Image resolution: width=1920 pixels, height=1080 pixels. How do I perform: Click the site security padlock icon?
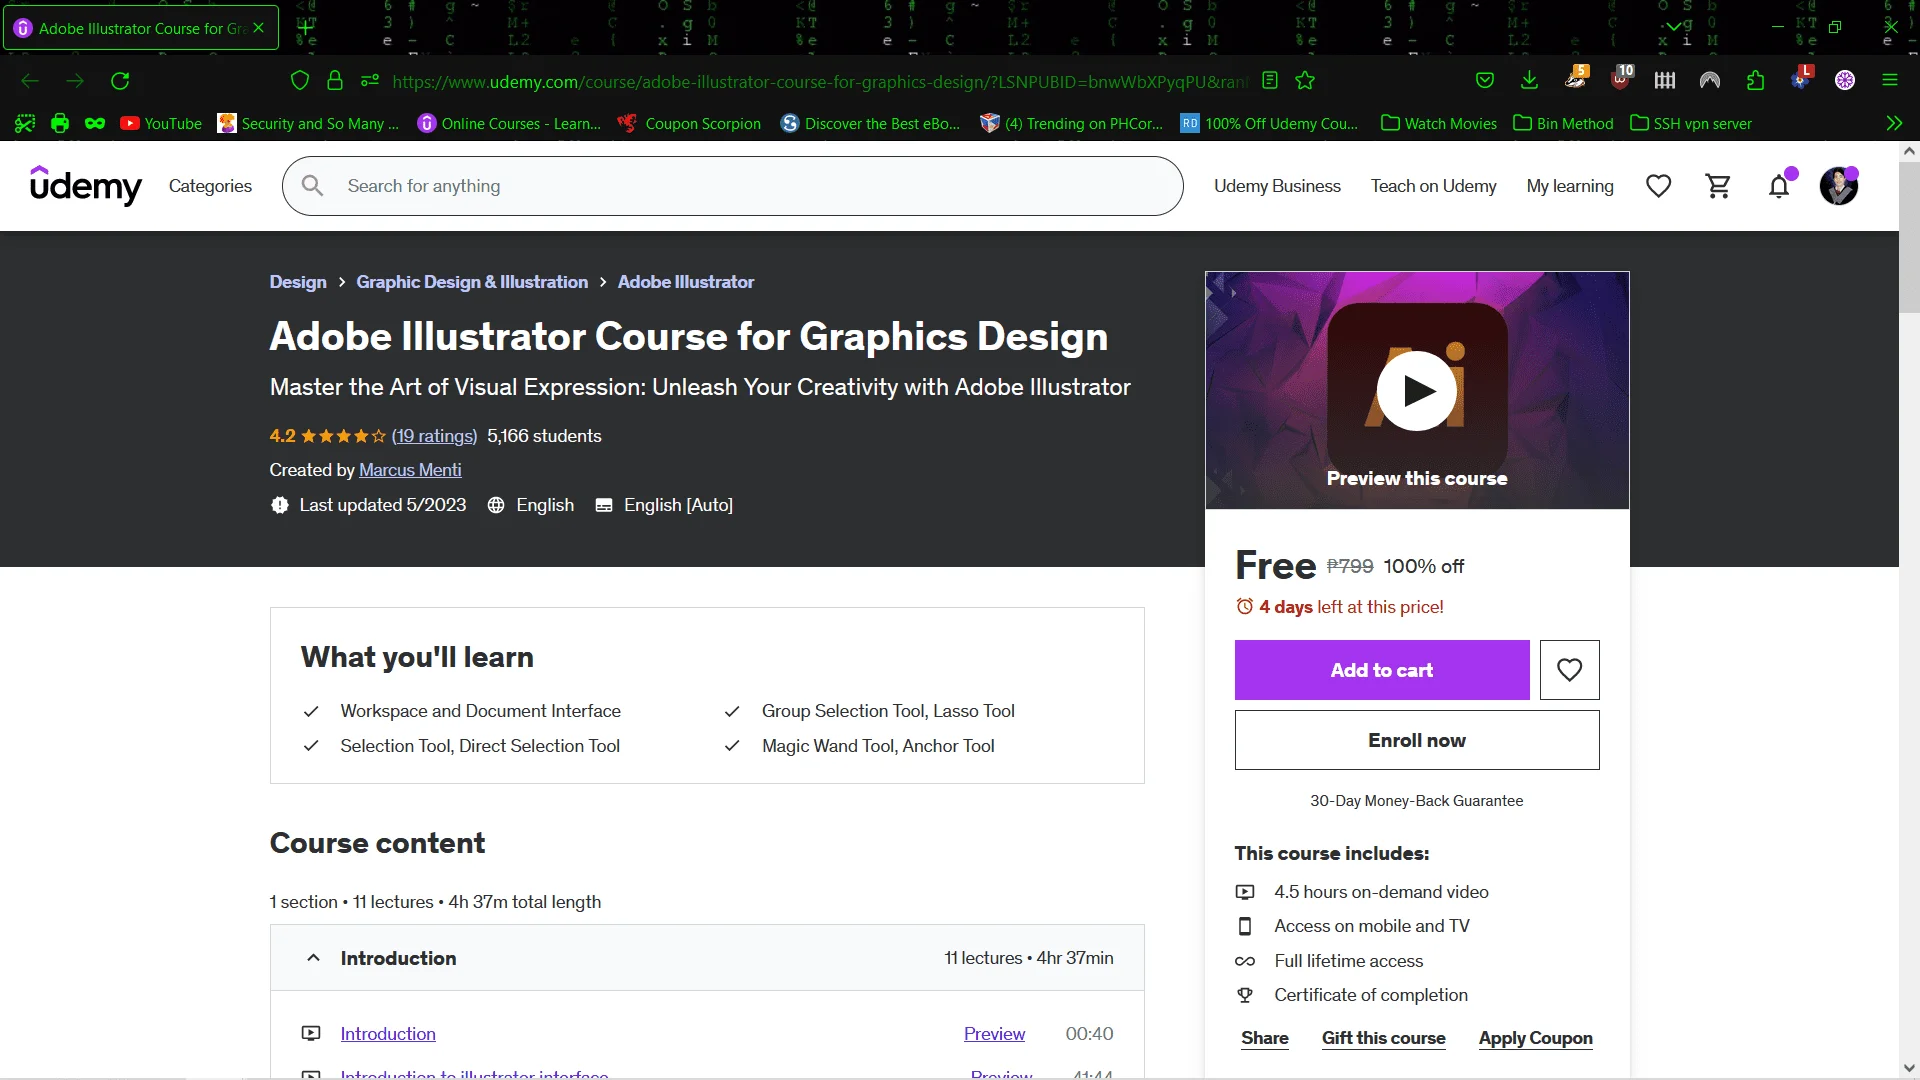pyautogui.click(x=335, y=81)
